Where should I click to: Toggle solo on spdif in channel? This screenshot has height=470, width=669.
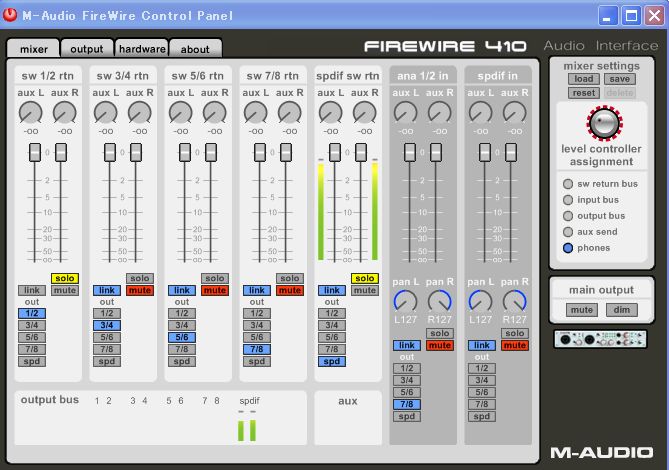pos(515,333)
